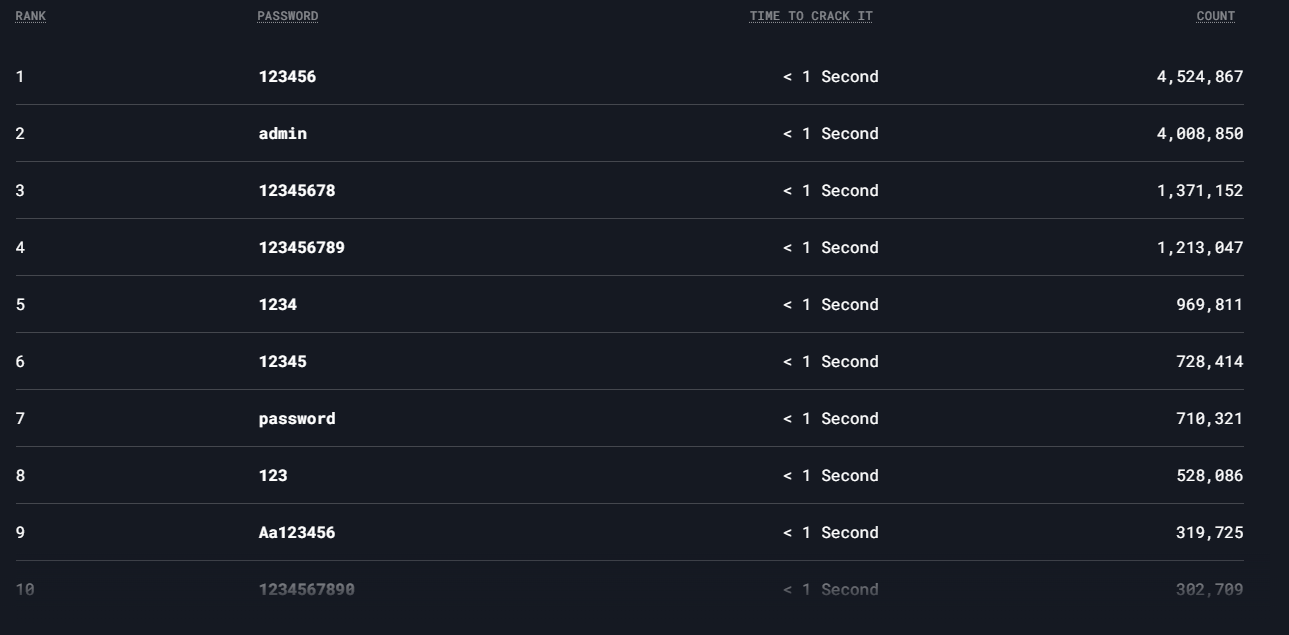Click the 123 password entry
This screenshot has height=635, width=1289.
[x=273, y=475]
